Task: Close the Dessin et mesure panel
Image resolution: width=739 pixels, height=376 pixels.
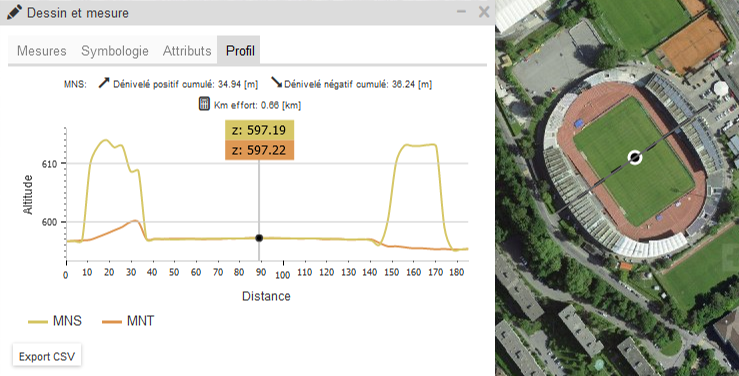Action: [484, 12]
